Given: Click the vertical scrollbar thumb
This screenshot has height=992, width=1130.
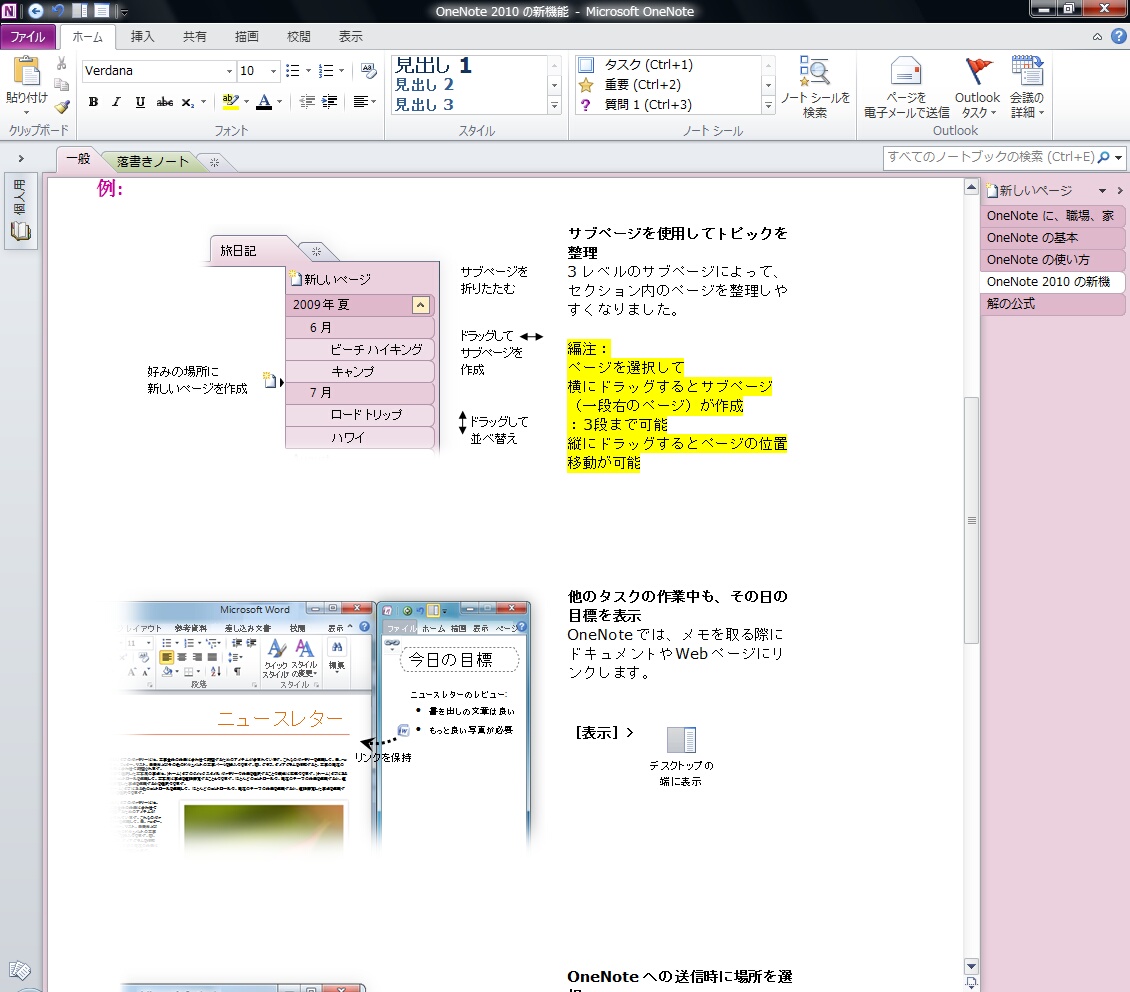Looking at the screenshot, I should coord(971,519).
